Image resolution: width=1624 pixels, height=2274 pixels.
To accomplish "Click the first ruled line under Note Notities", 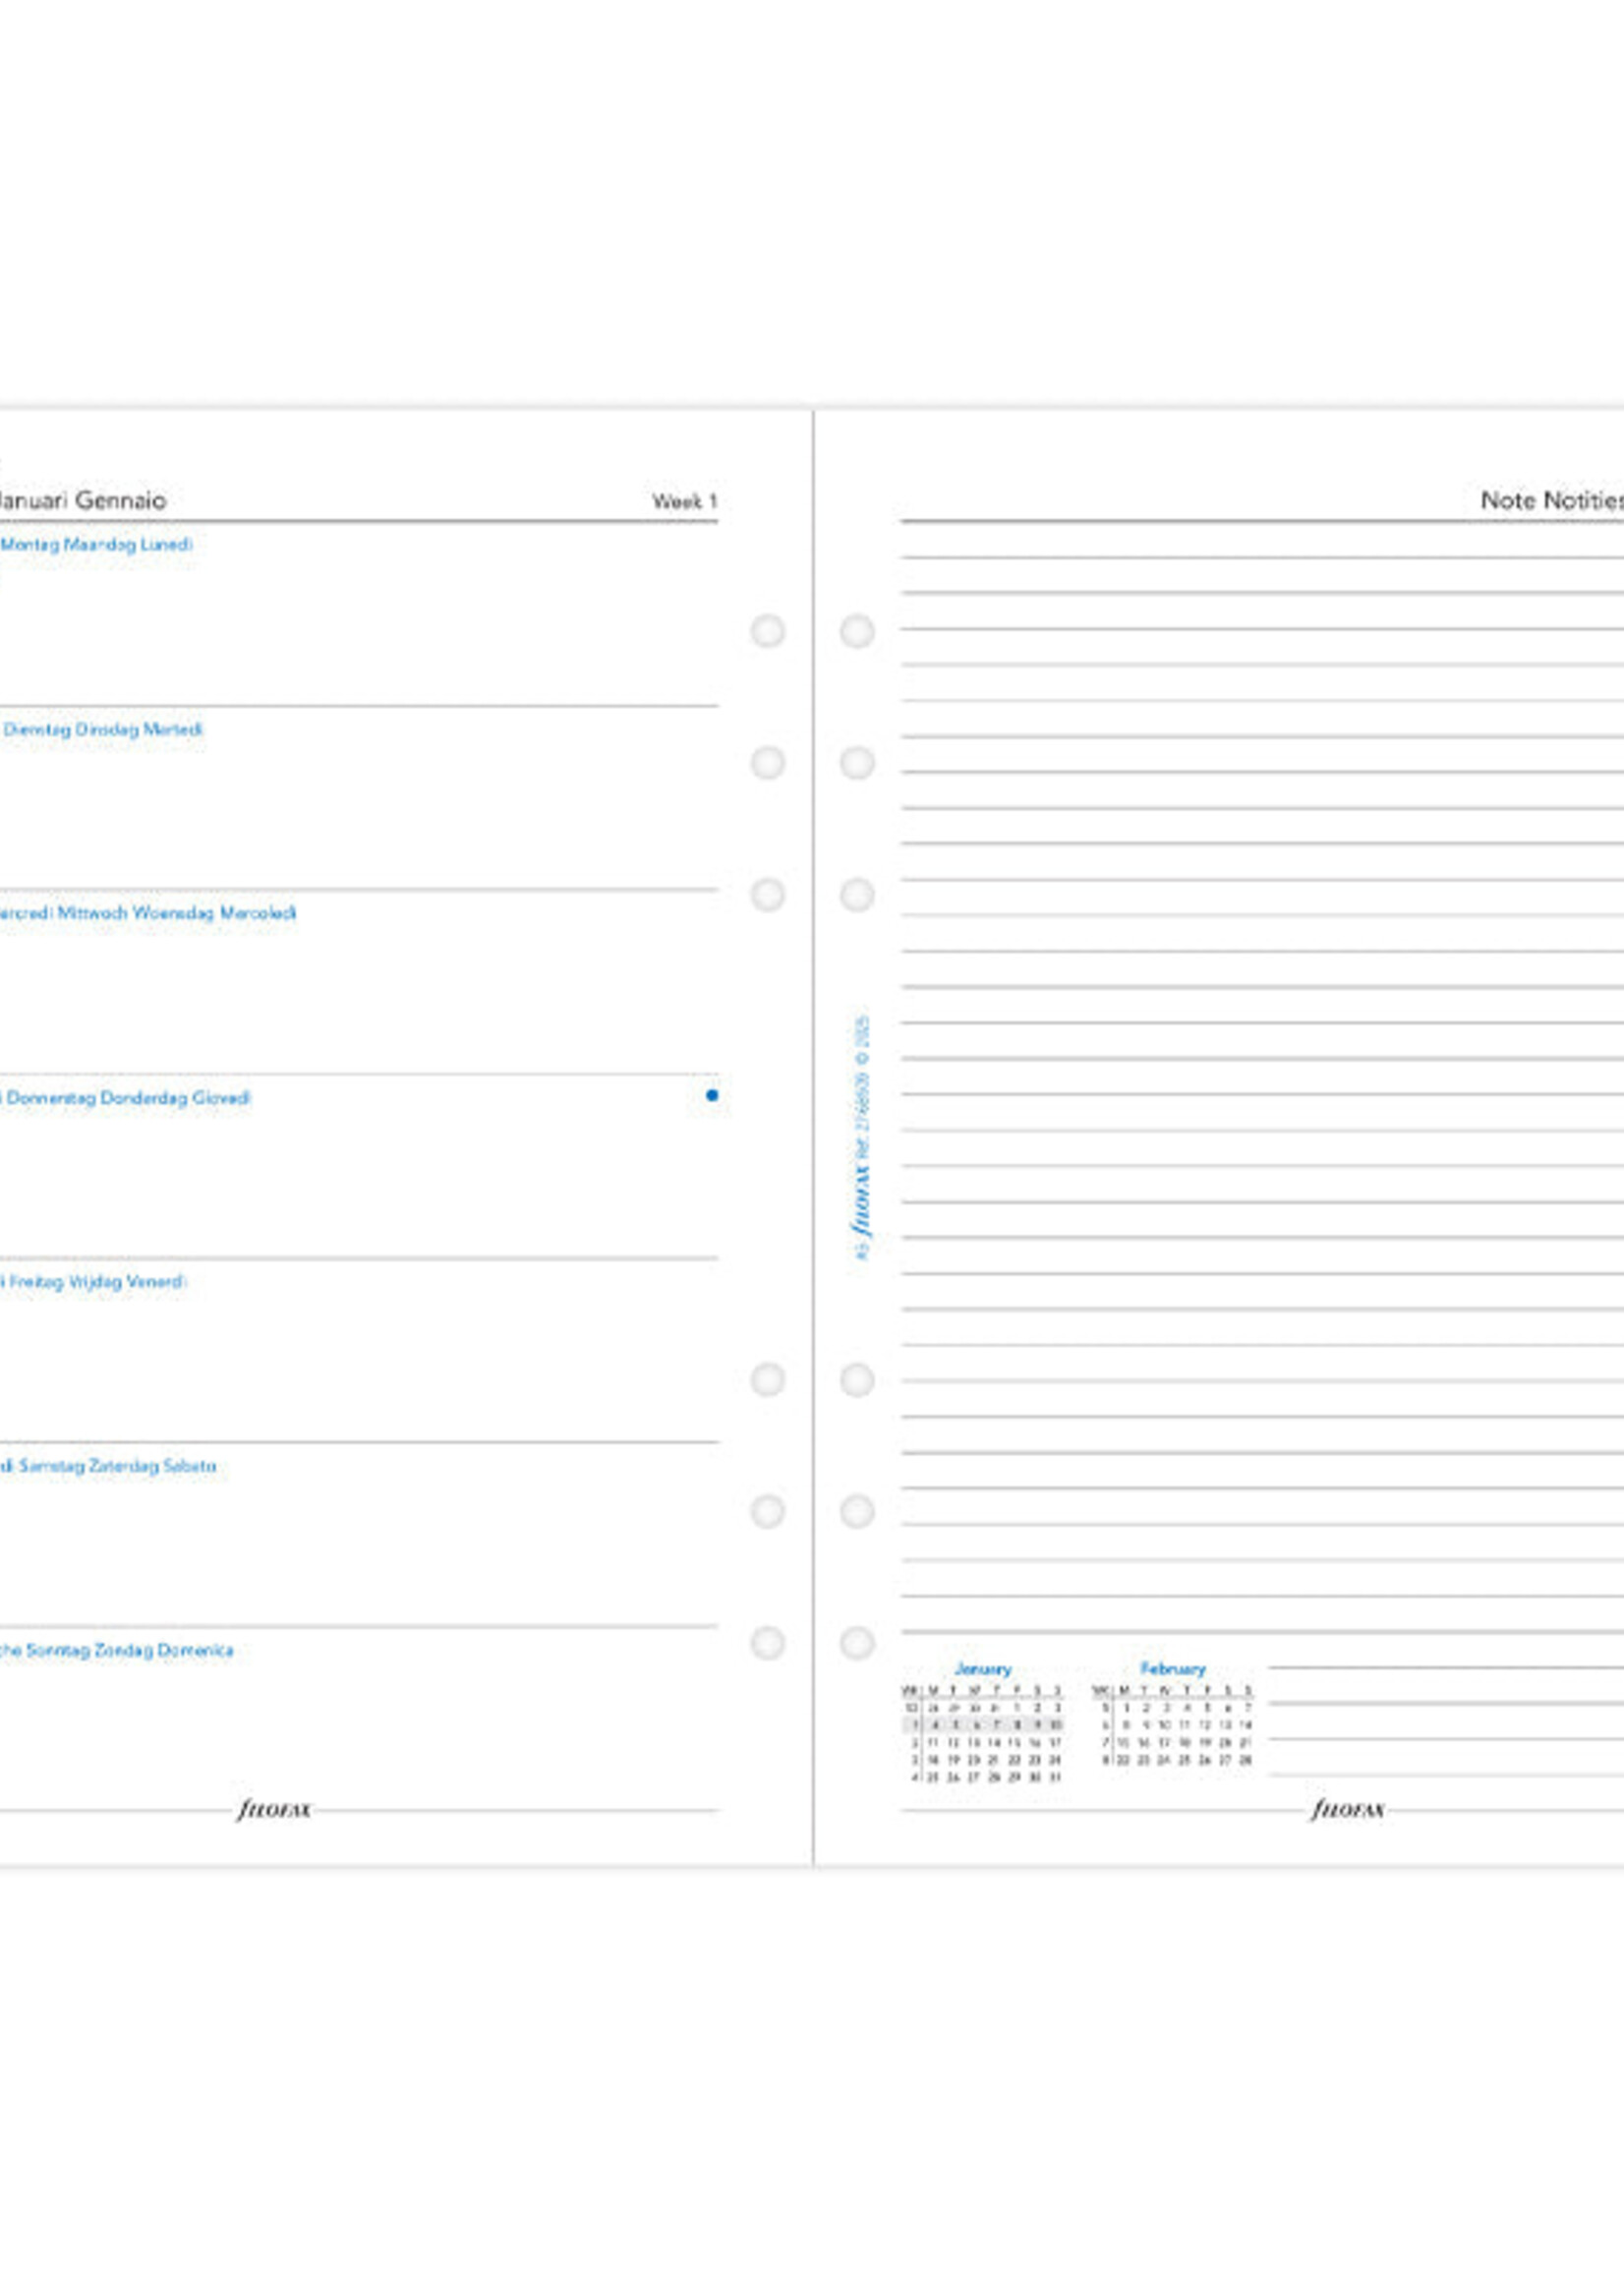I will pyautogui.click(x=1262, y=557).
